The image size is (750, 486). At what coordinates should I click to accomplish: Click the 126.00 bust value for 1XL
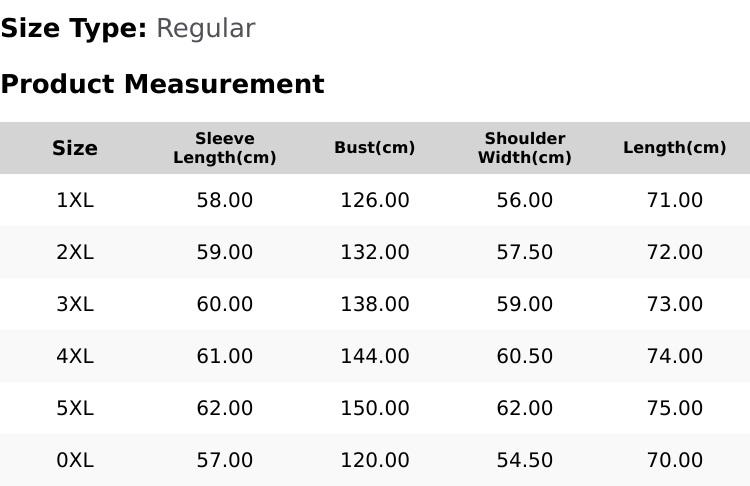pos(375,200)
